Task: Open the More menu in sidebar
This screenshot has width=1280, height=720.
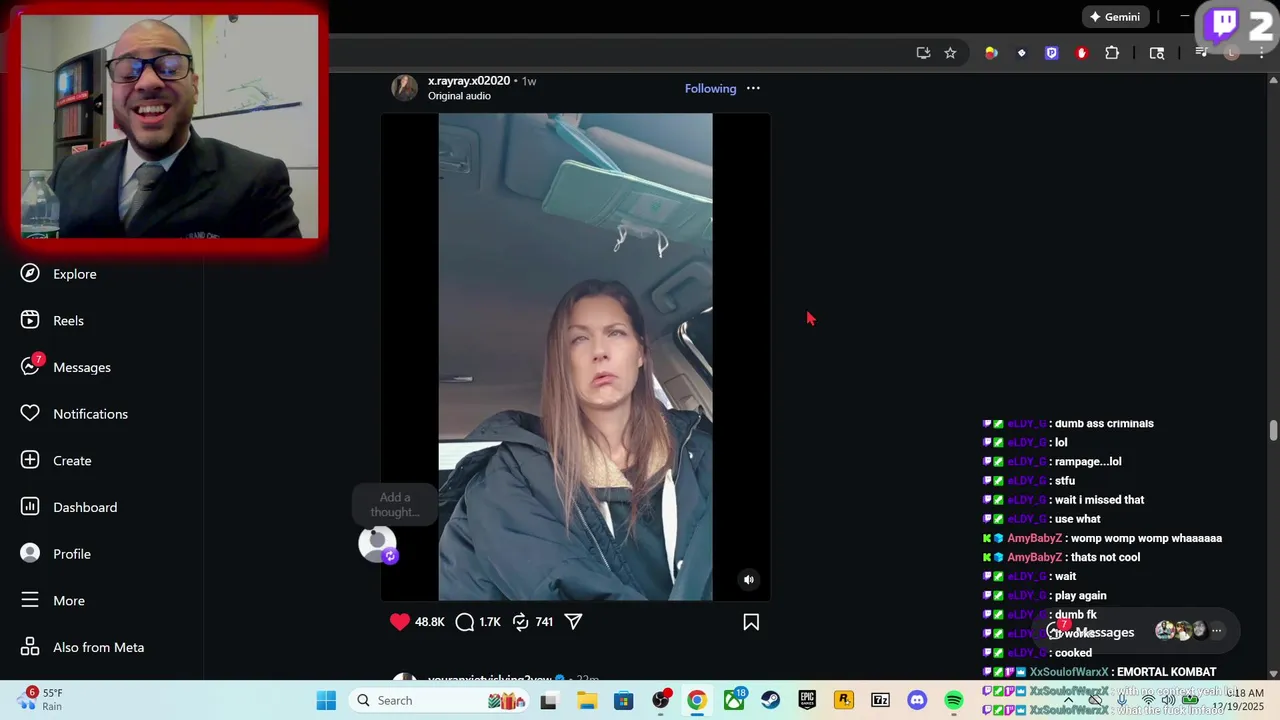Action: (52, 601)
